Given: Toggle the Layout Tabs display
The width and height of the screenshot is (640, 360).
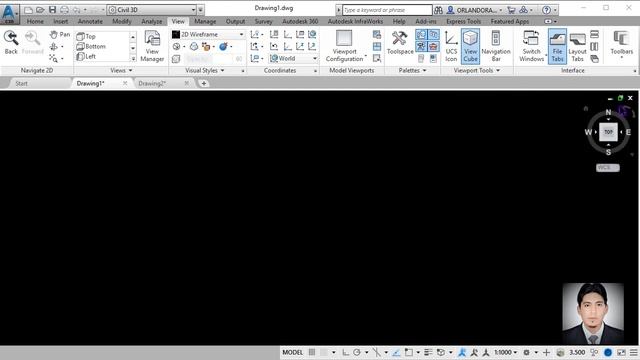Looking at the screenshot, I should coord(577,46).
